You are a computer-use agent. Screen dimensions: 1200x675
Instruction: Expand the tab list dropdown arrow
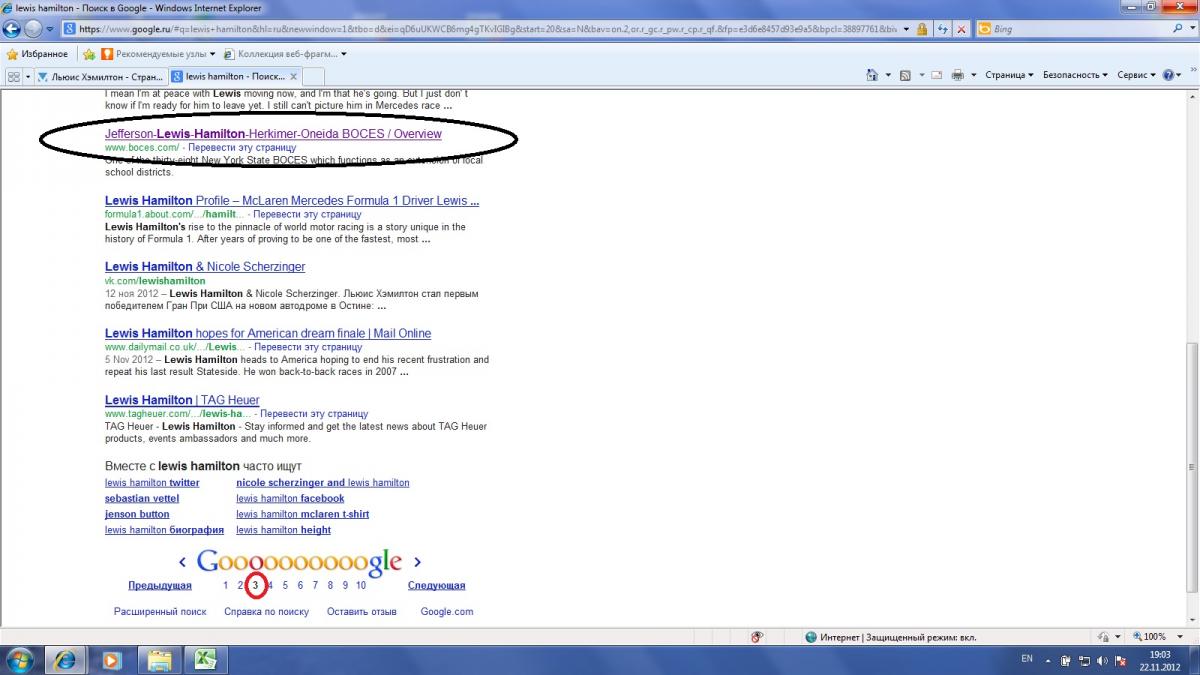28,76
